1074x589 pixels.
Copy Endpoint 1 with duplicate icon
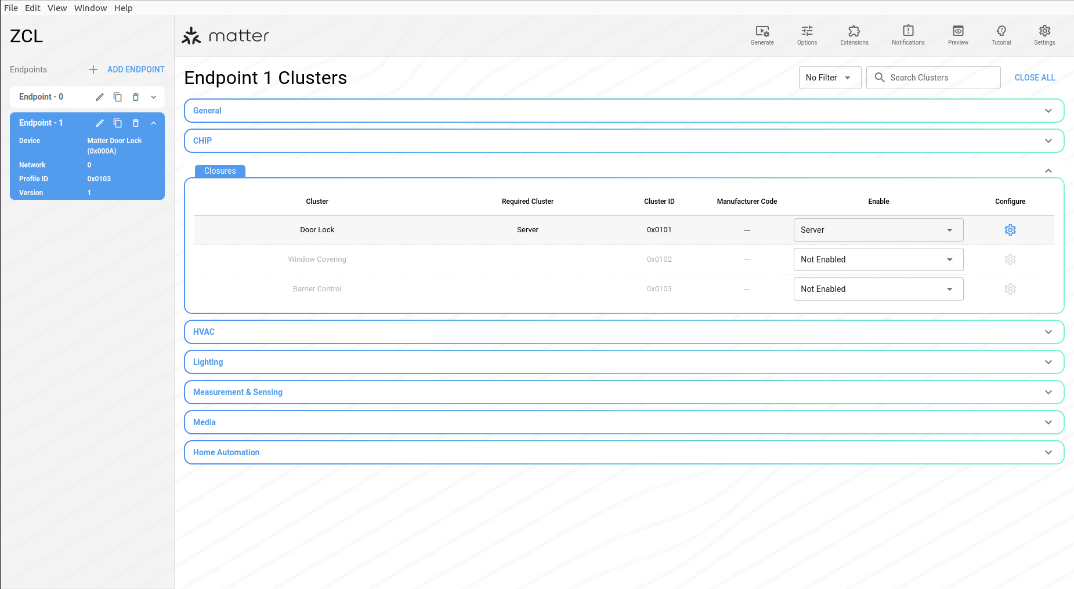pos(117,123)
